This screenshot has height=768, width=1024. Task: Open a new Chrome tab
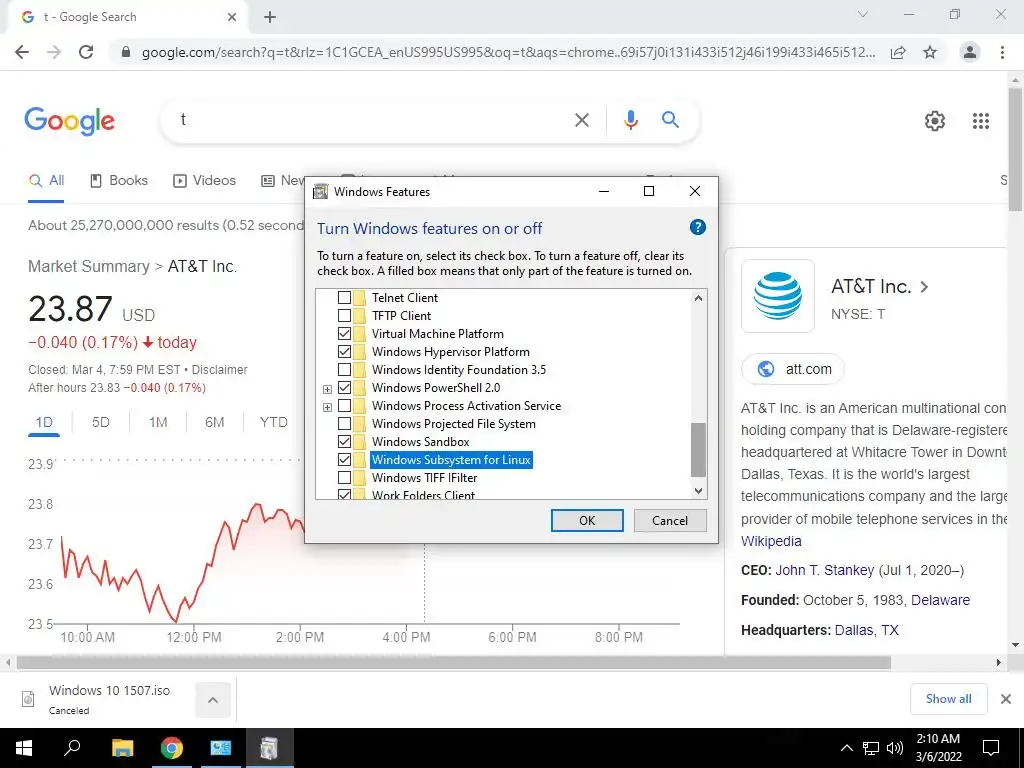click(x=270, y=17)
